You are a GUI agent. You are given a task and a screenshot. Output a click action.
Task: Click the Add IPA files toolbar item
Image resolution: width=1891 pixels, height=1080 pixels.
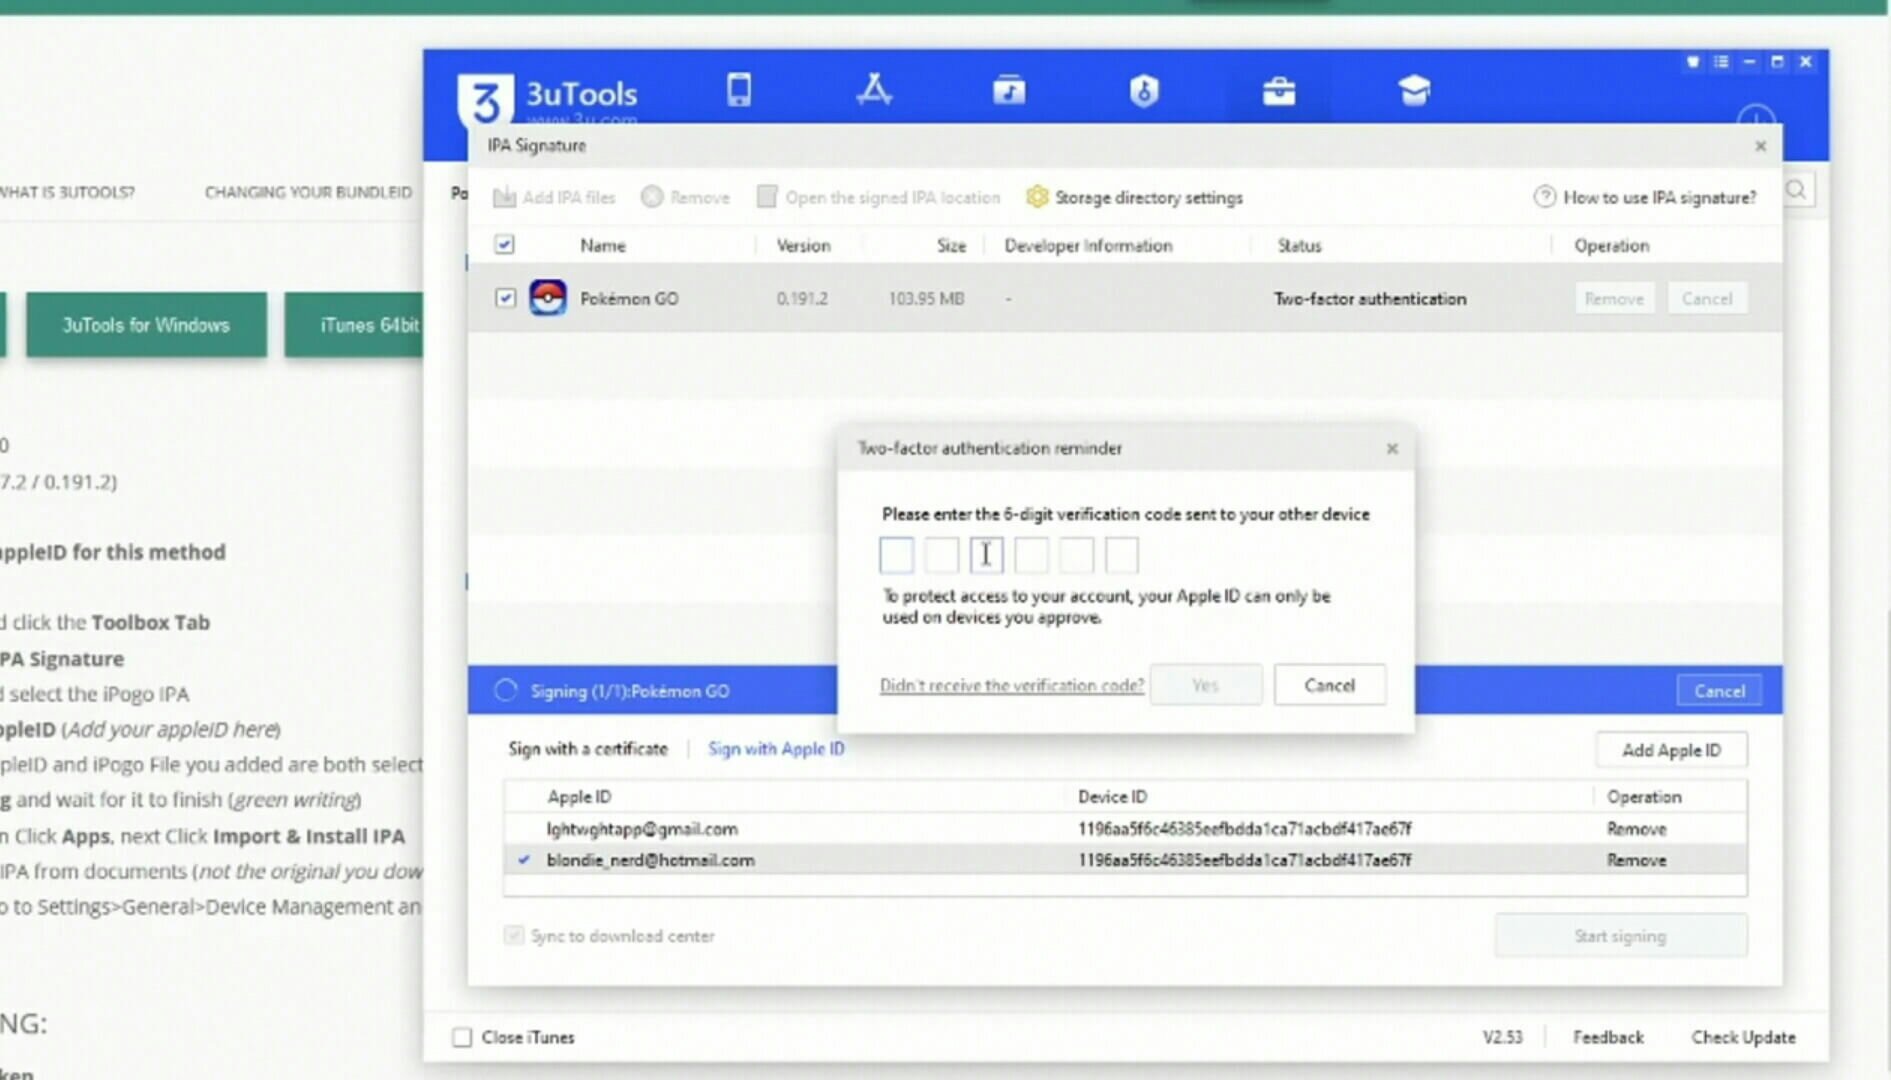tap(554, 197)
